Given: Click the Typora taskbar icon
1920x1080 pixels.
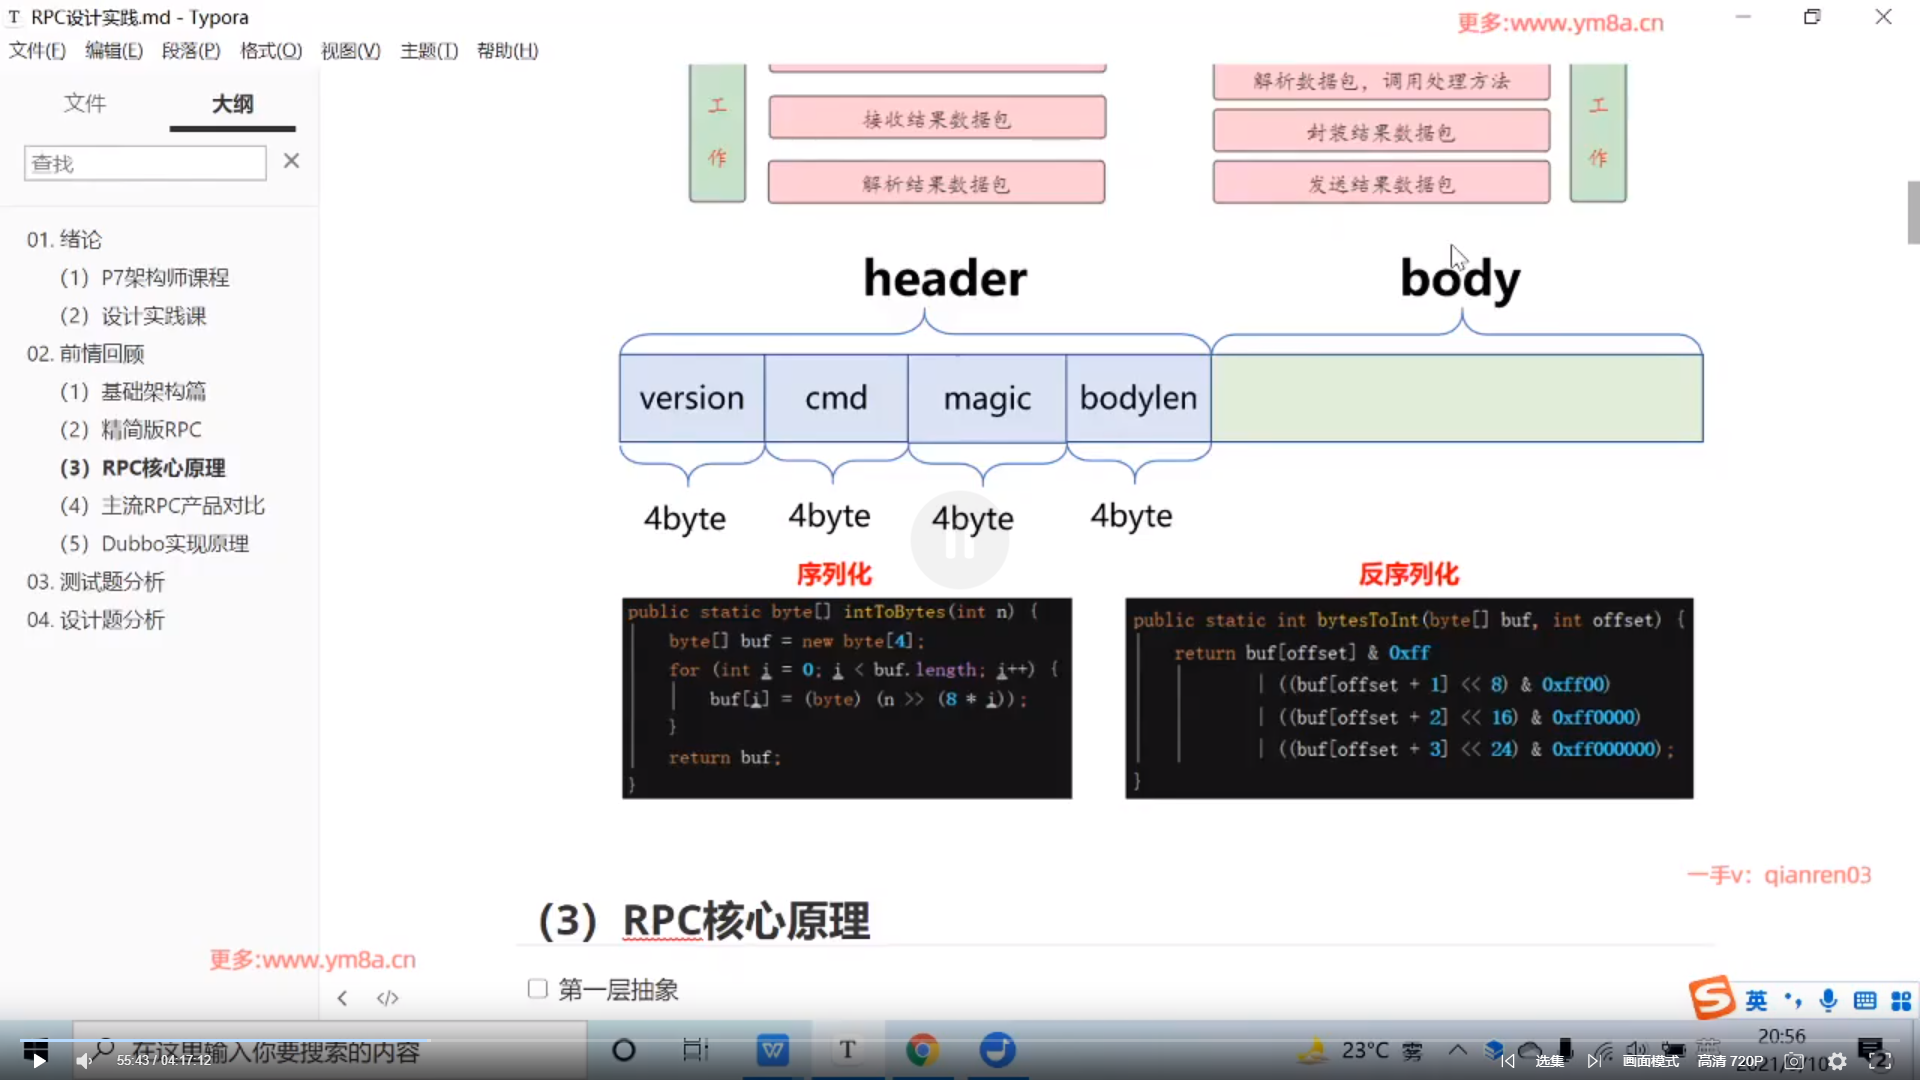Looking at the screenshot, I should pyautogui.click(x=847, y=1050).
